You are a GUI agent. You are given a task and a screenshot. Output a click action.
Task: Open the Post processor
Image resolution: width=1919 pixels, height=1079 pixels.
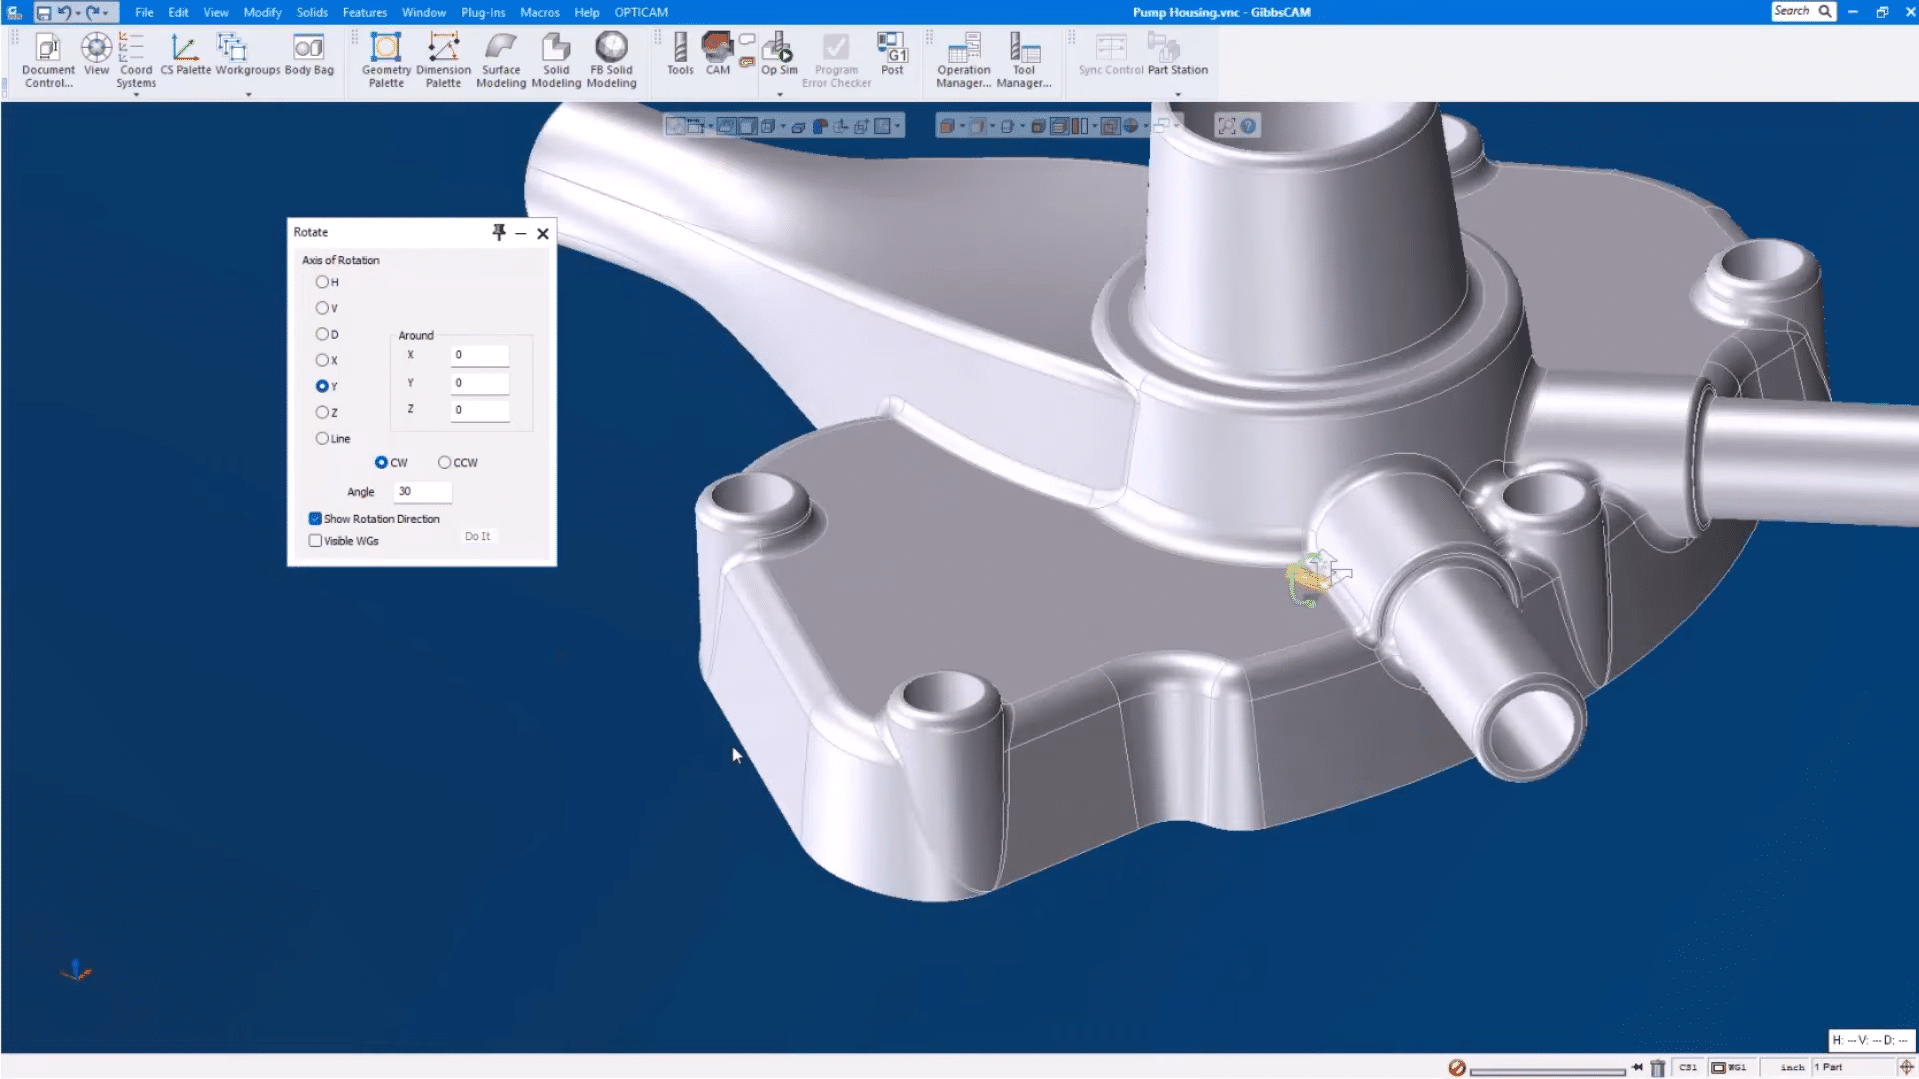[892, 53]
